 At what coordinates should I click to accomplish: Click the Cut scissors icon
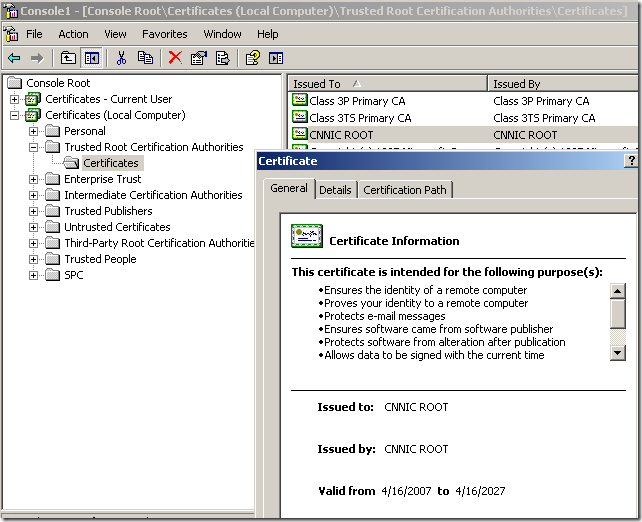pos(121,58)
